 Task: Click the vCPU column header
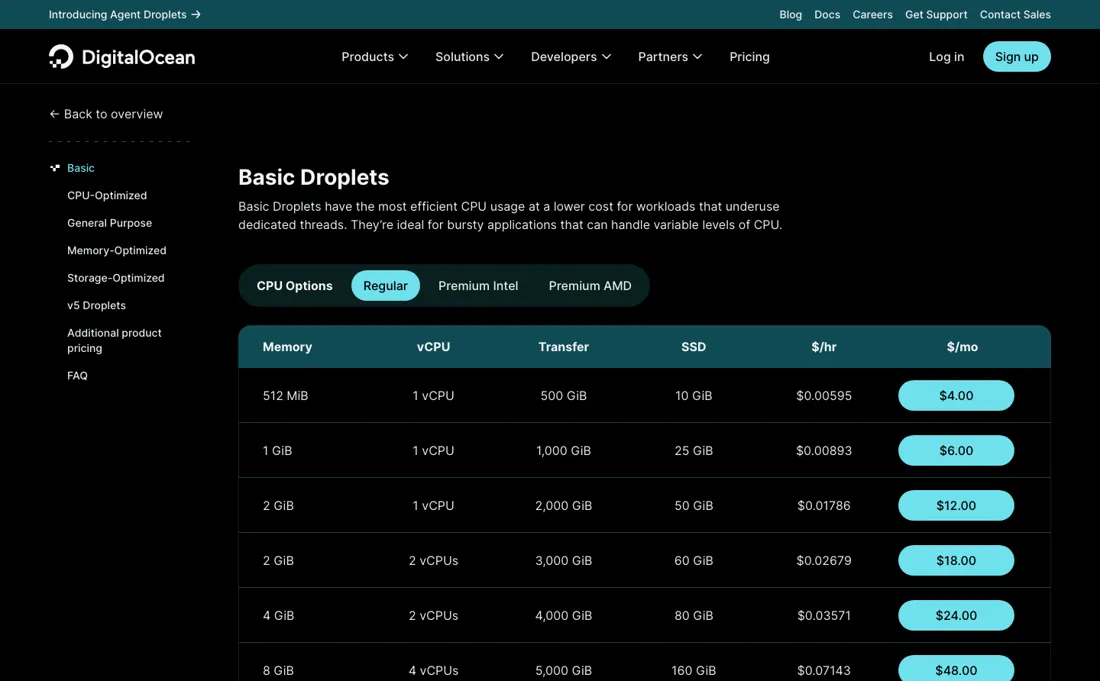433,346
